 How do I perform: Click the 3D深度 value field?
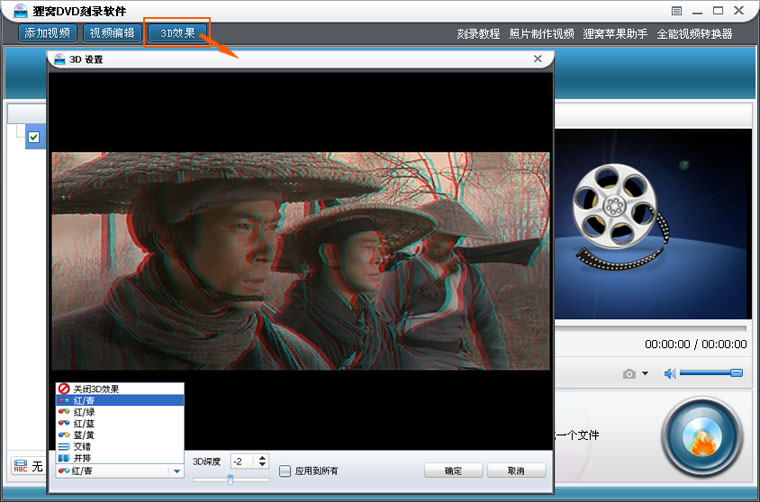coord(243,461)
